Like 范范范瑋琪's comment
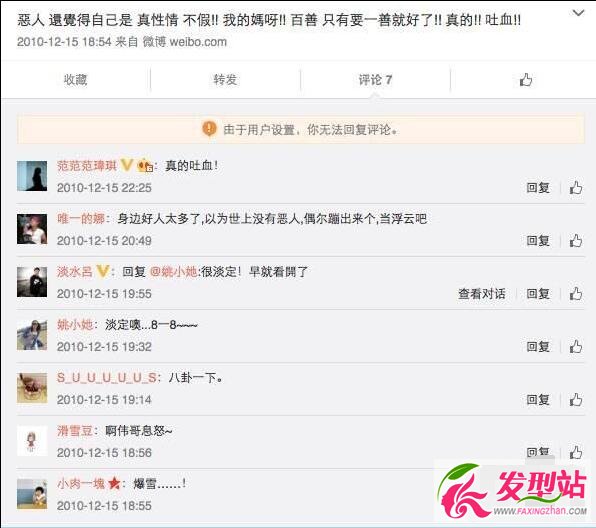Image resolution: width=596 pixels, height=528 pixels. [576, 188]
